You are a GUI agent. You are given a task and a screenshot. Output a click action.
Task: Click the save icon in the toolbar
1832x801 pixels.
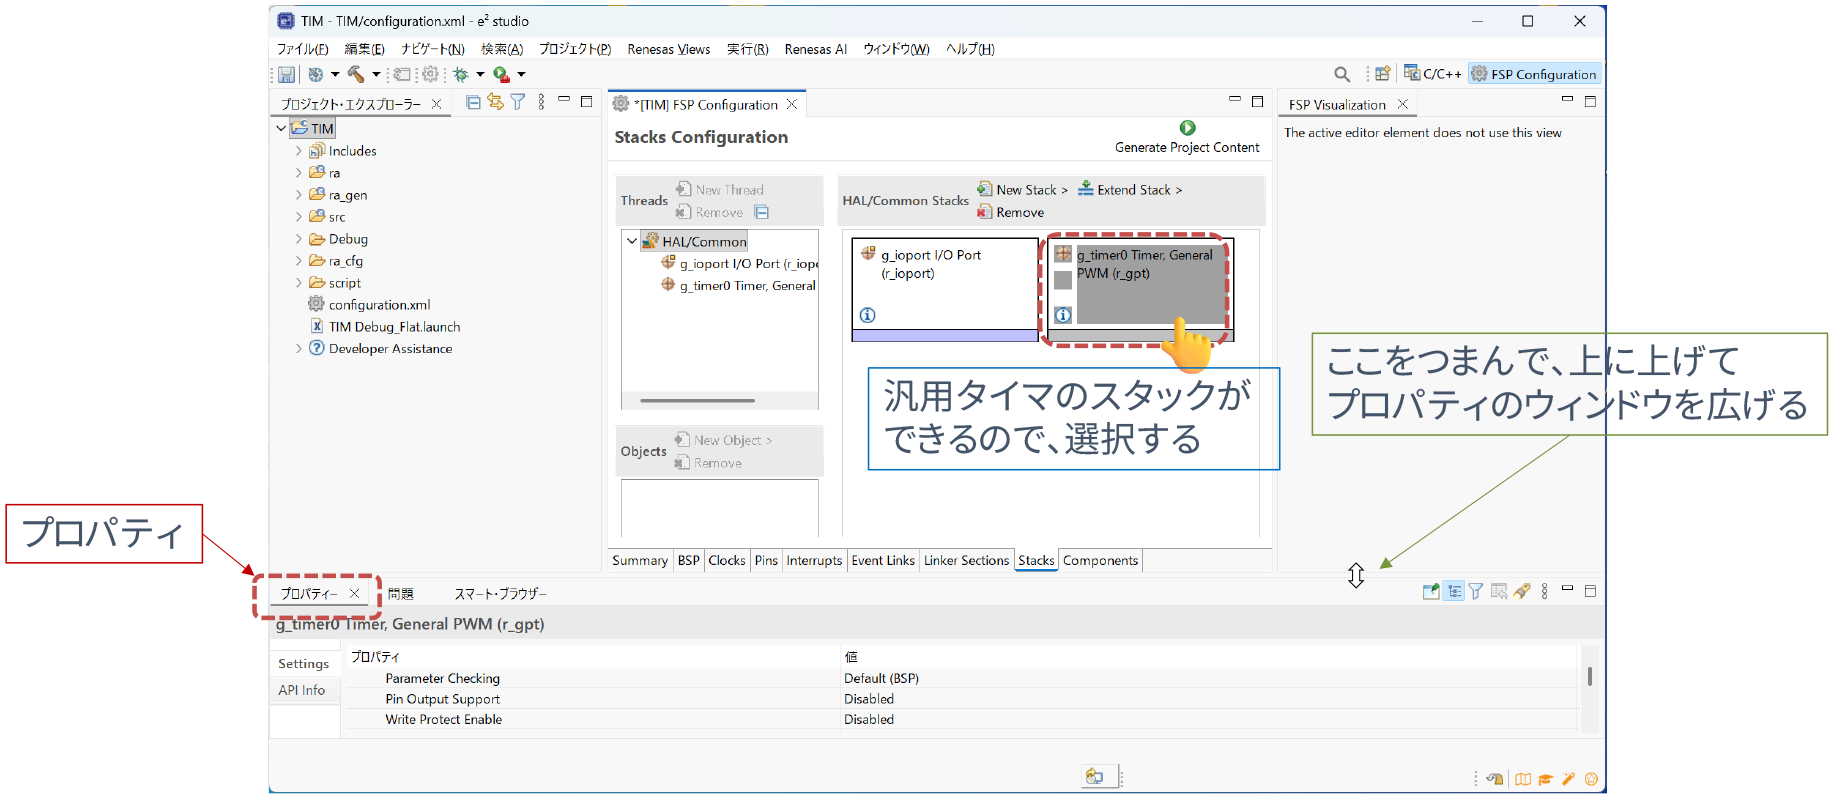pyautogui.click(x=287, y=75)
